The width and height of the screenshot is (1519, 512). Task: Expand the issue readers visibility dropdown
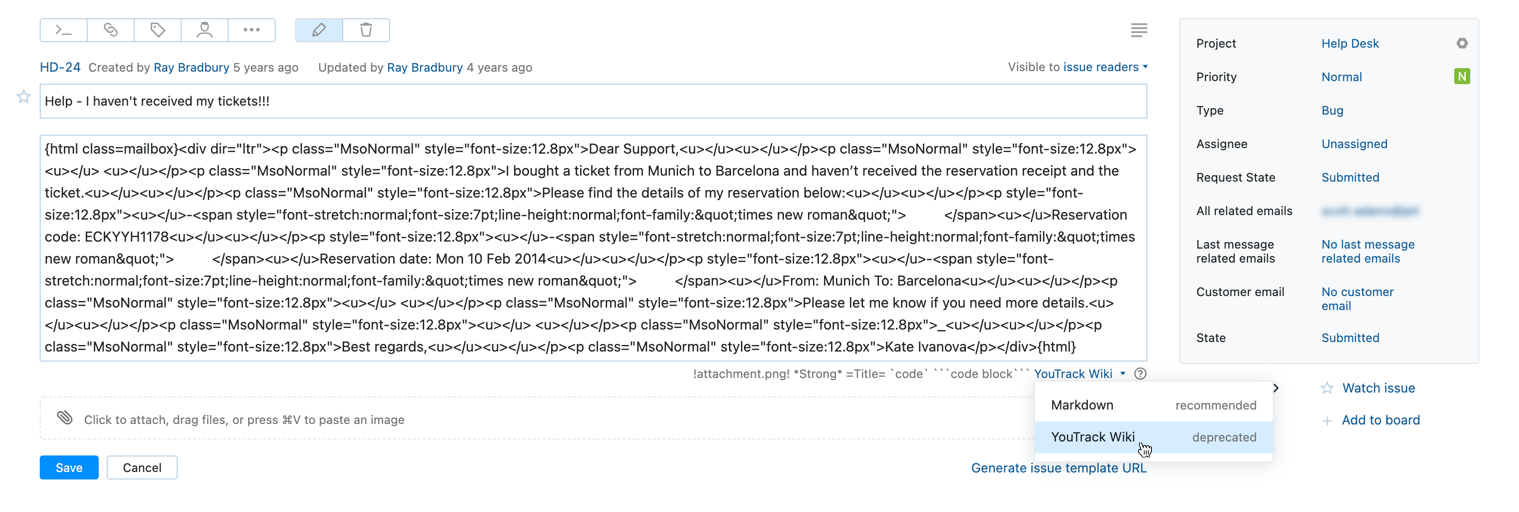pyautogui.click(x=1105, y=67)
